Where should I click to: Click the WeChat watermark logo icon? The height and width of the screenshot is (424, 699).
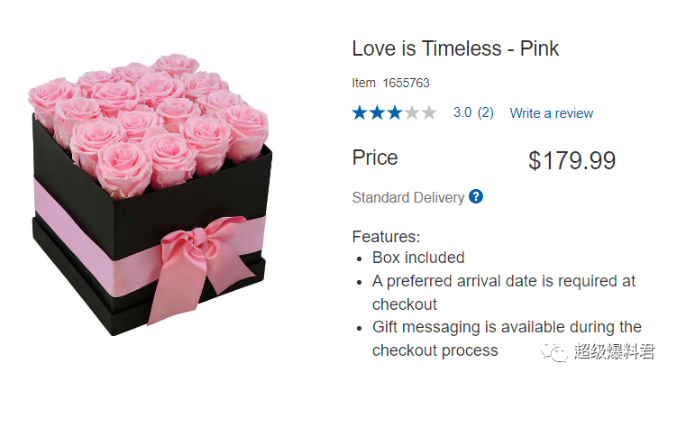click(x=555, y=351)
